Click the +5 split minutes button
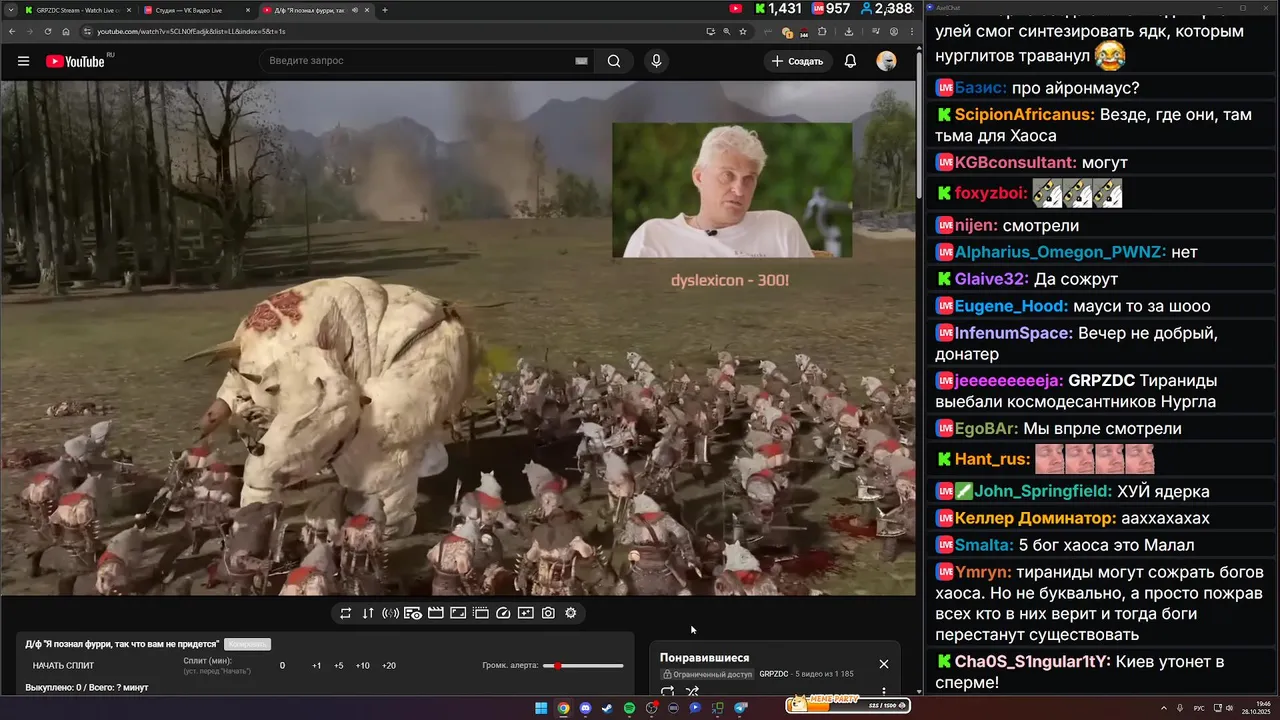The image size is (1280, 720). [339, 666]
